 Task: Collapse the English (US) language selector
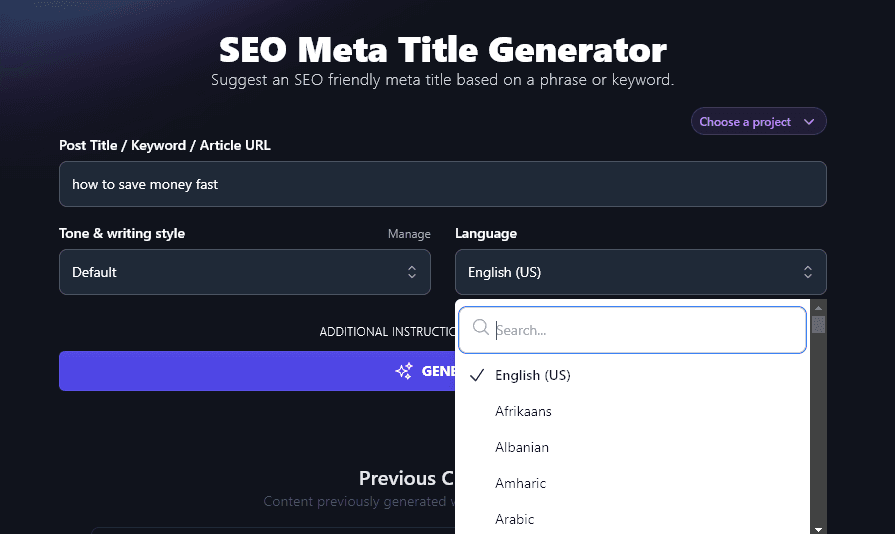pos(640,272)
